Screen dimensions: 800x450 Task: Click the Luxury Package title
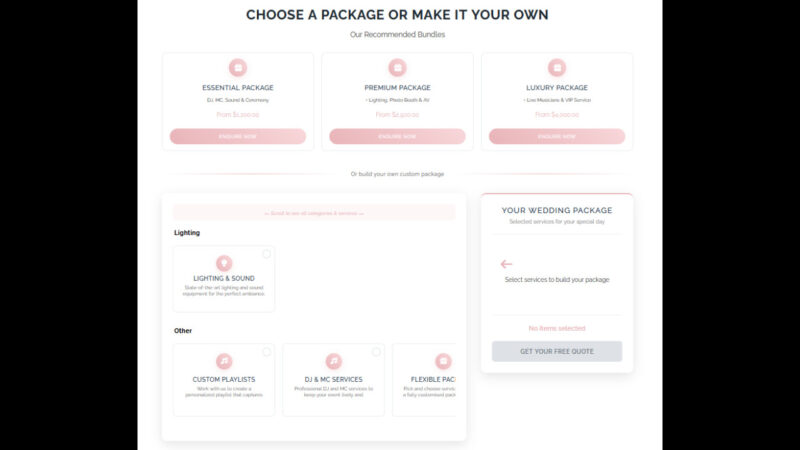557,88
